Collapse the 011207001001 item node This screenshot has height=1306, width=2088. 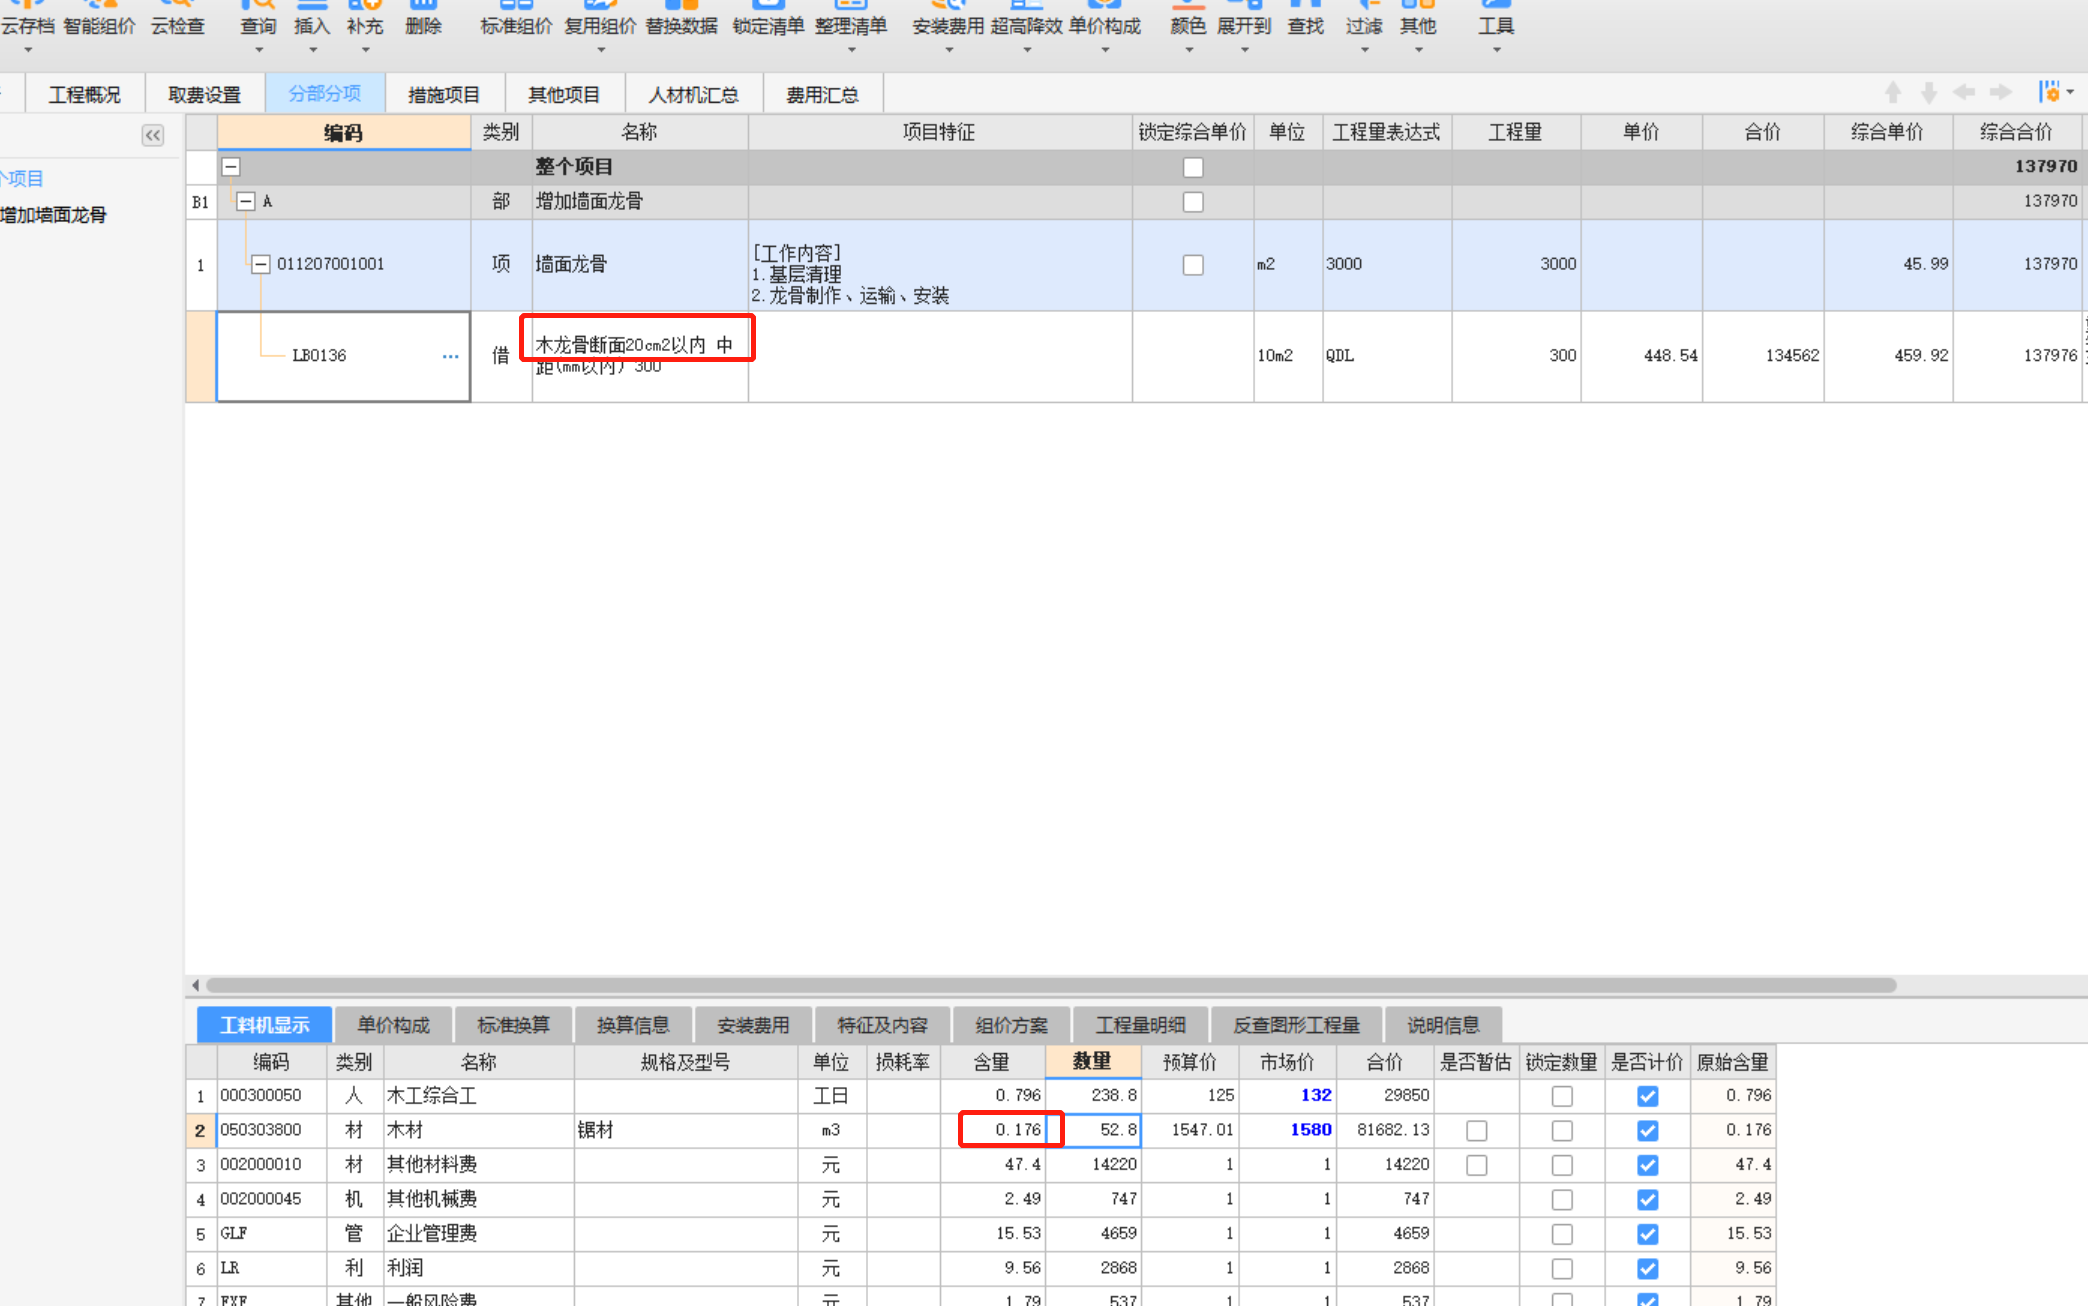tap(261, 264)
